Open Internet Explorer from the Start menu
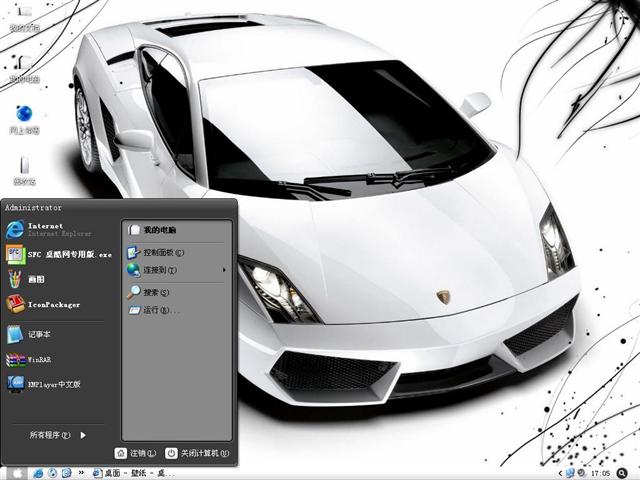 [50, 230]
